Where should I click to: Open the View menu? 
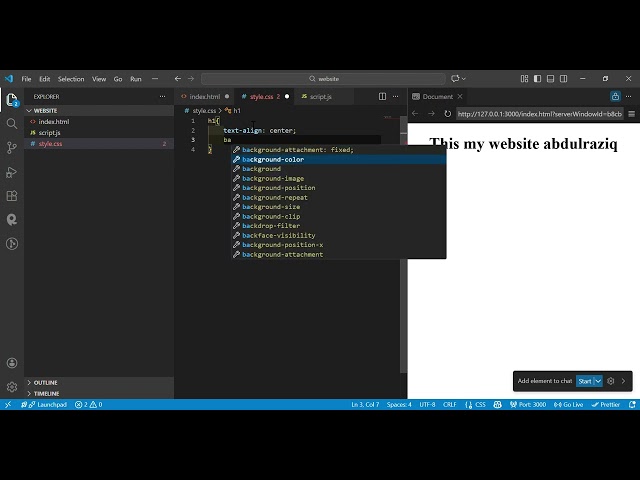[99, 79]
